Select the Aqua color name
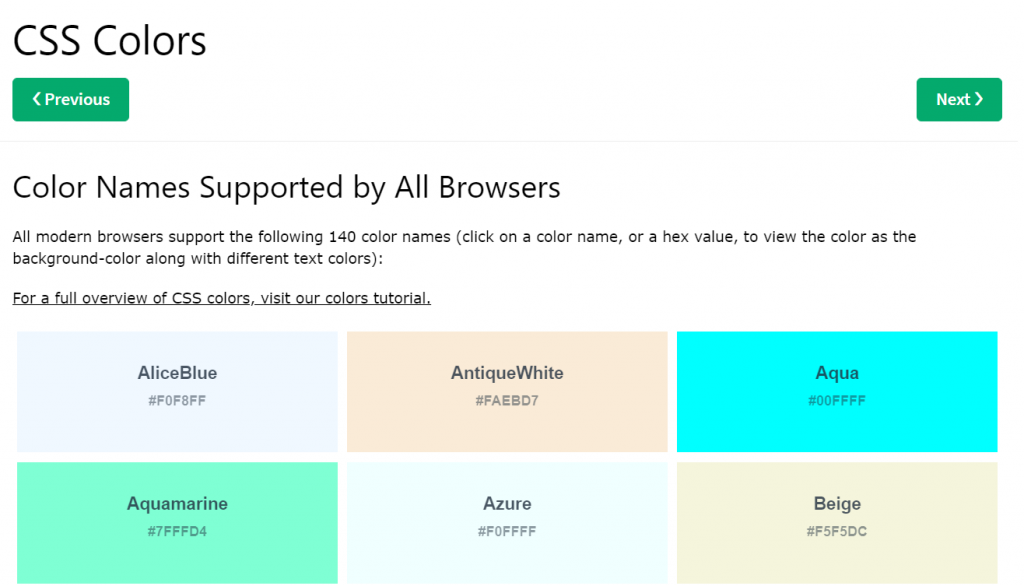This screenshot has height=586, width=1024. coord(837,373)
